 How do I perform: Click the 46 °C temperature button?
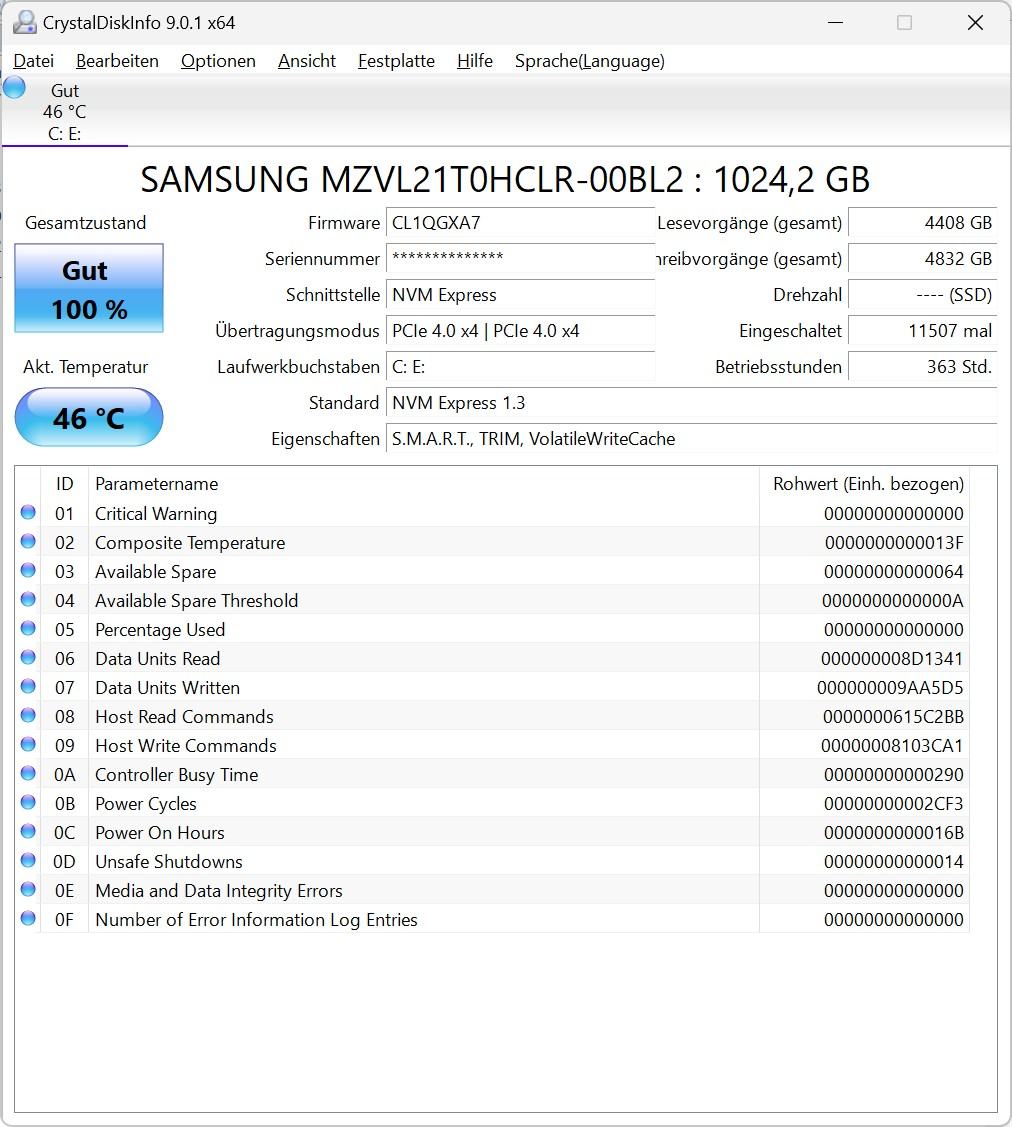(89, 418)
